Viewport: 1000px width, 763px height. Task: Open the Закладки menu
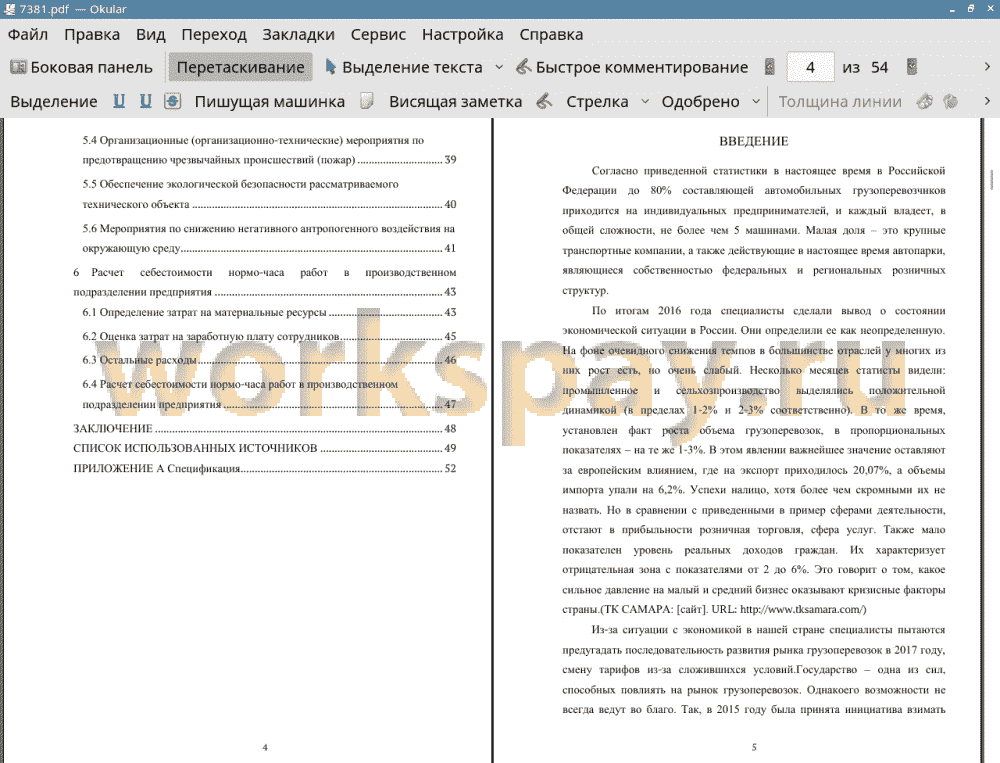298,34
